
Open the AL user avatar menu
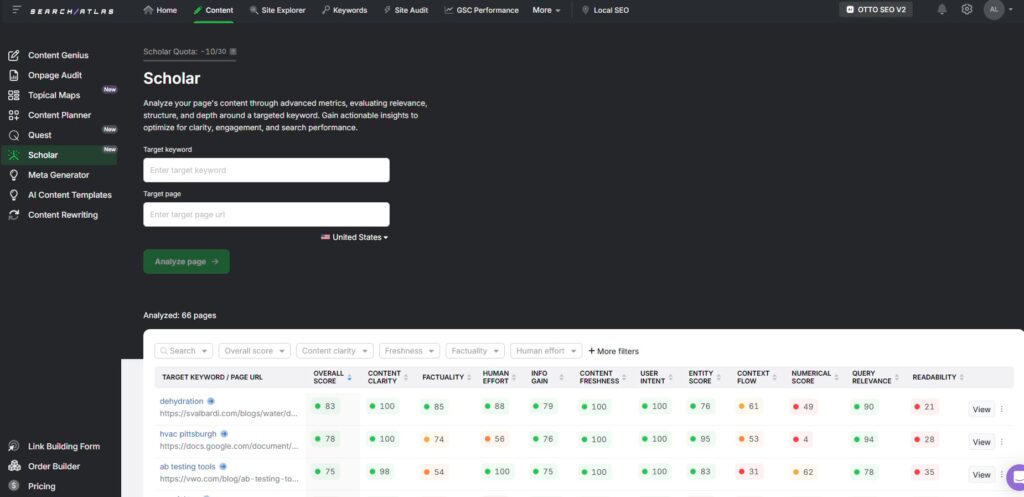coord(993,10)
